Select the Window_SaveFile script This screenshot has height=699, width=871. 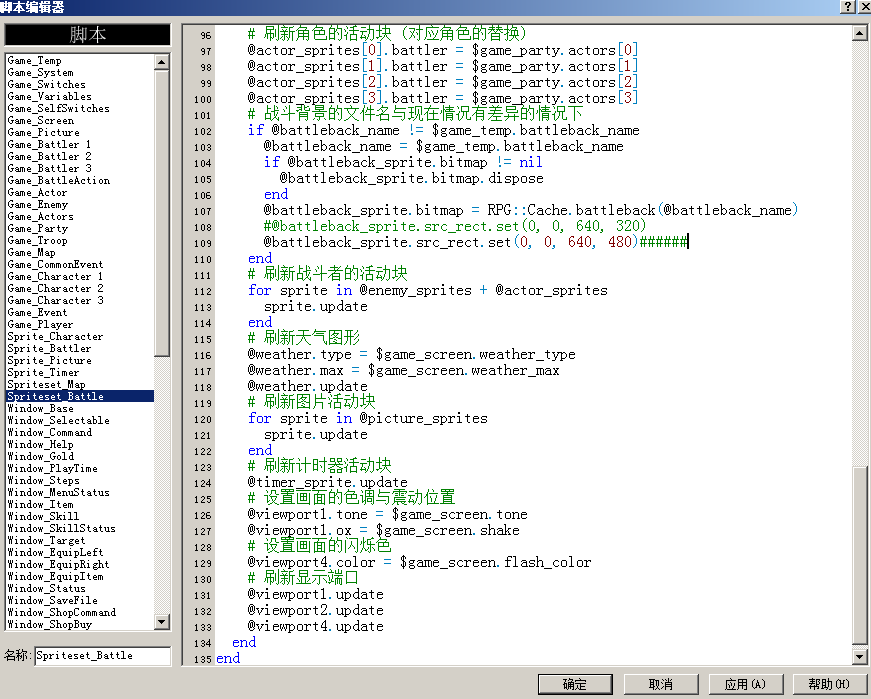click(x=53, y=600)
